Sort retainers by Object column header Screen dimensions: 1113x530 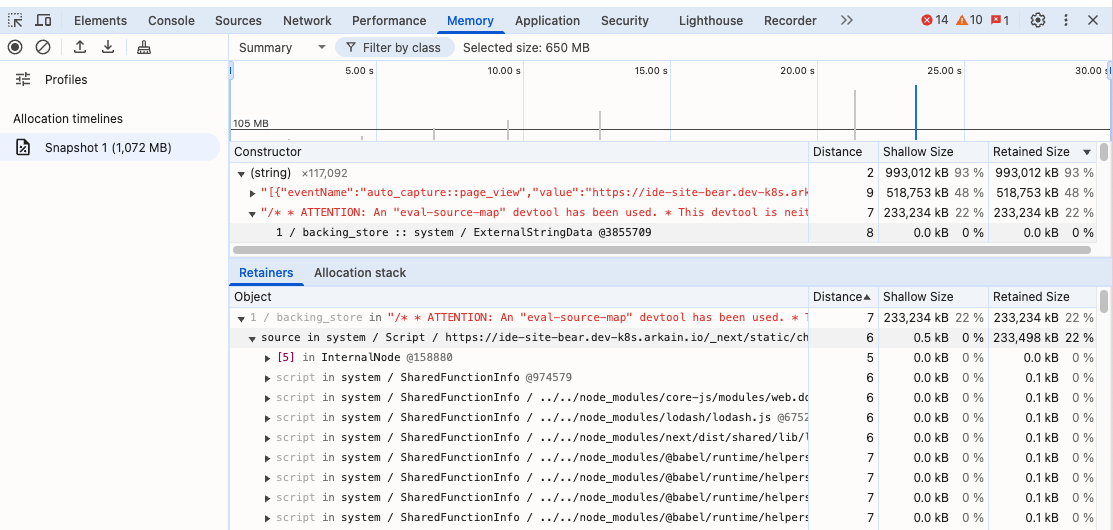tap(519, 297)
